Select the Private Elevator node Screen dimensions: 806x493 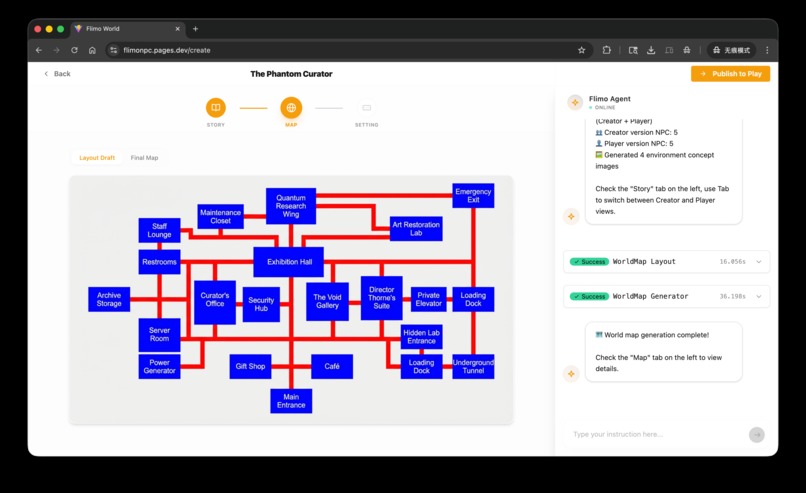tap(429, 299)
